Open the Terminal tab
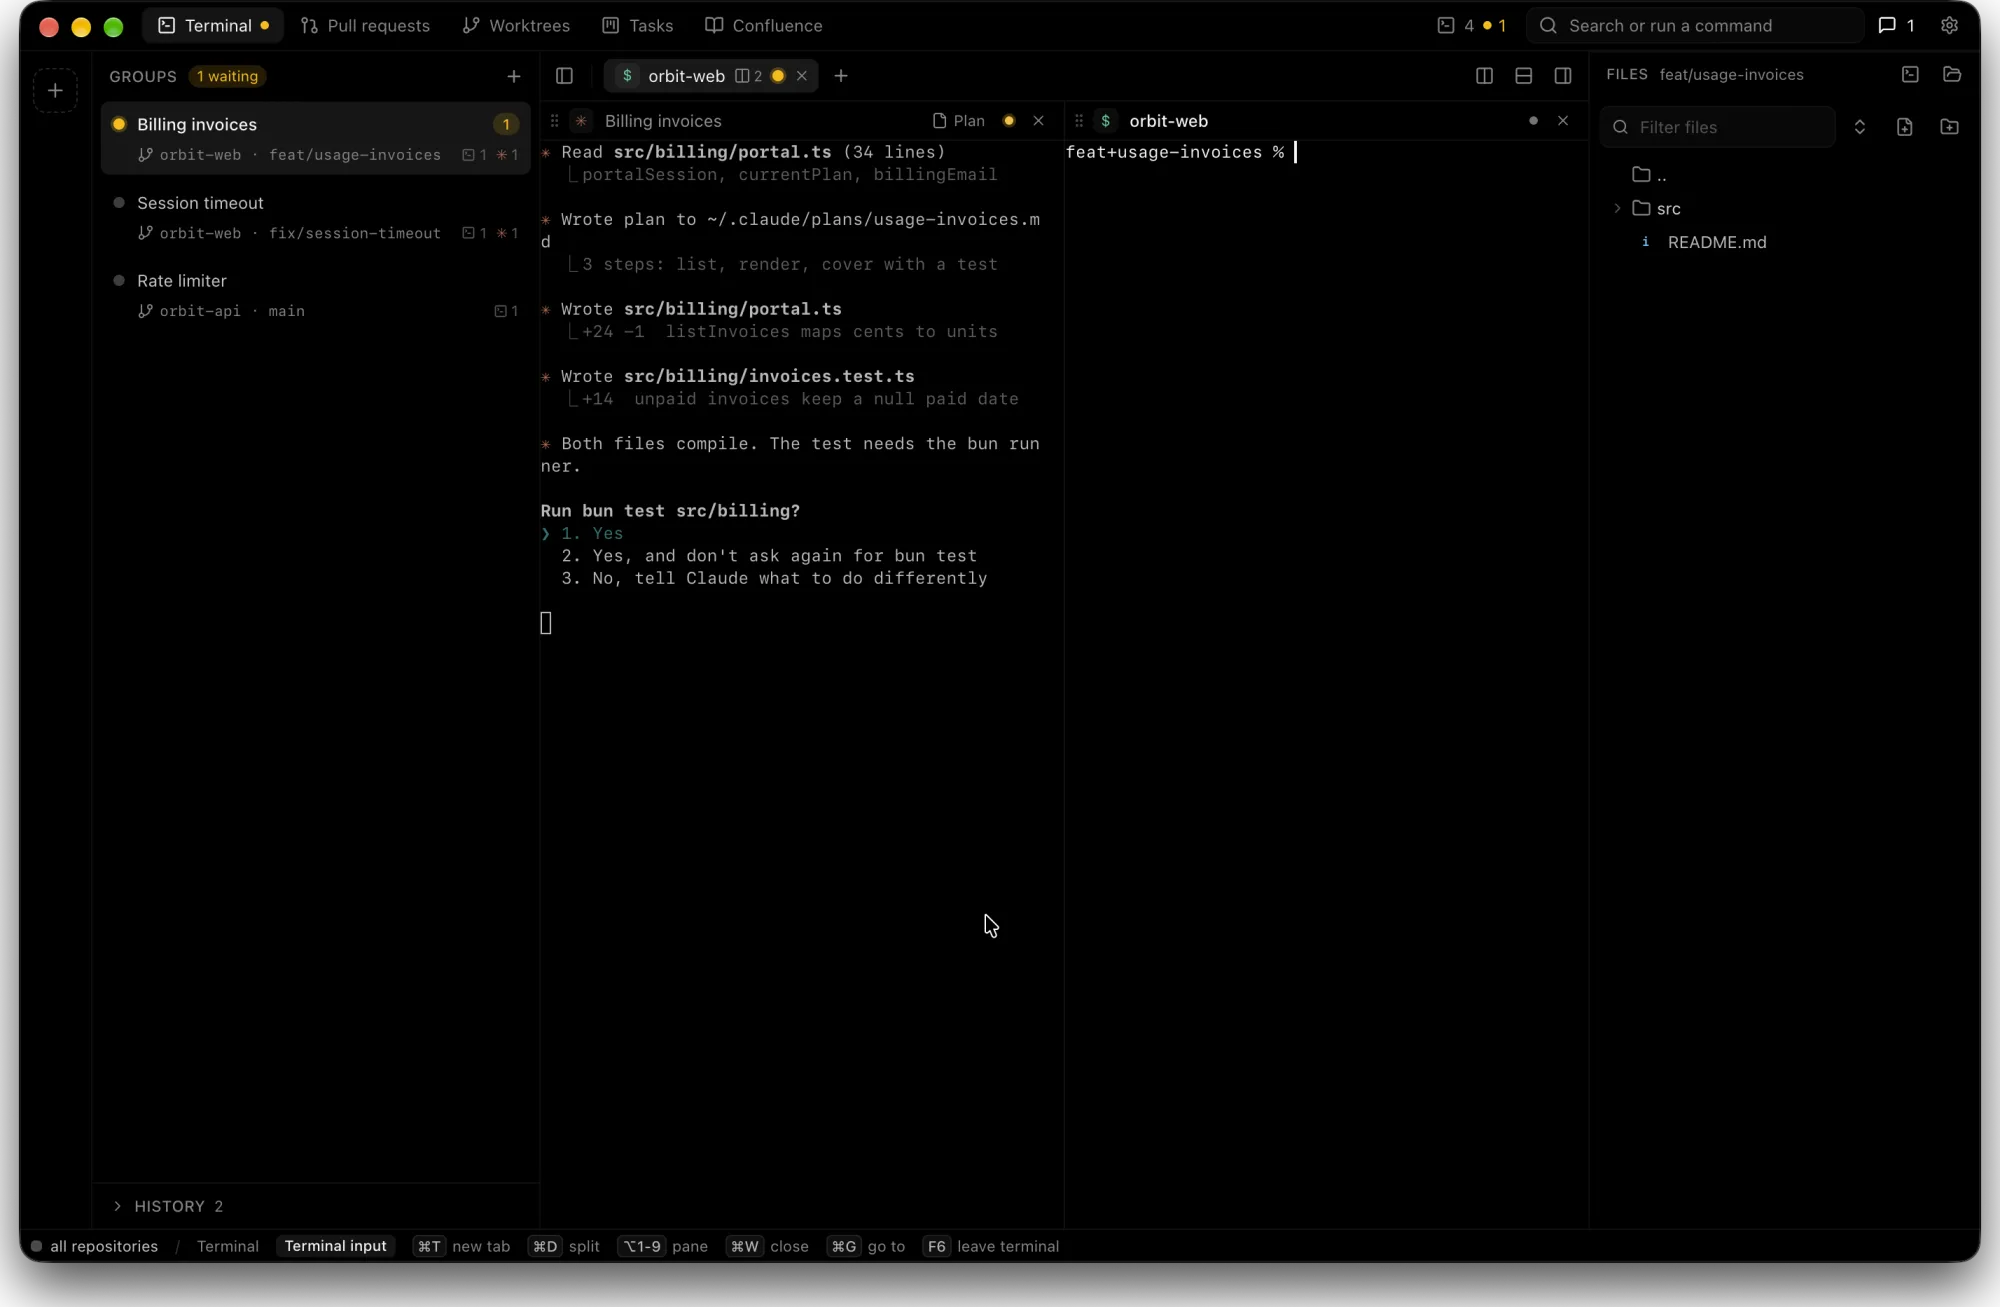 213,26
